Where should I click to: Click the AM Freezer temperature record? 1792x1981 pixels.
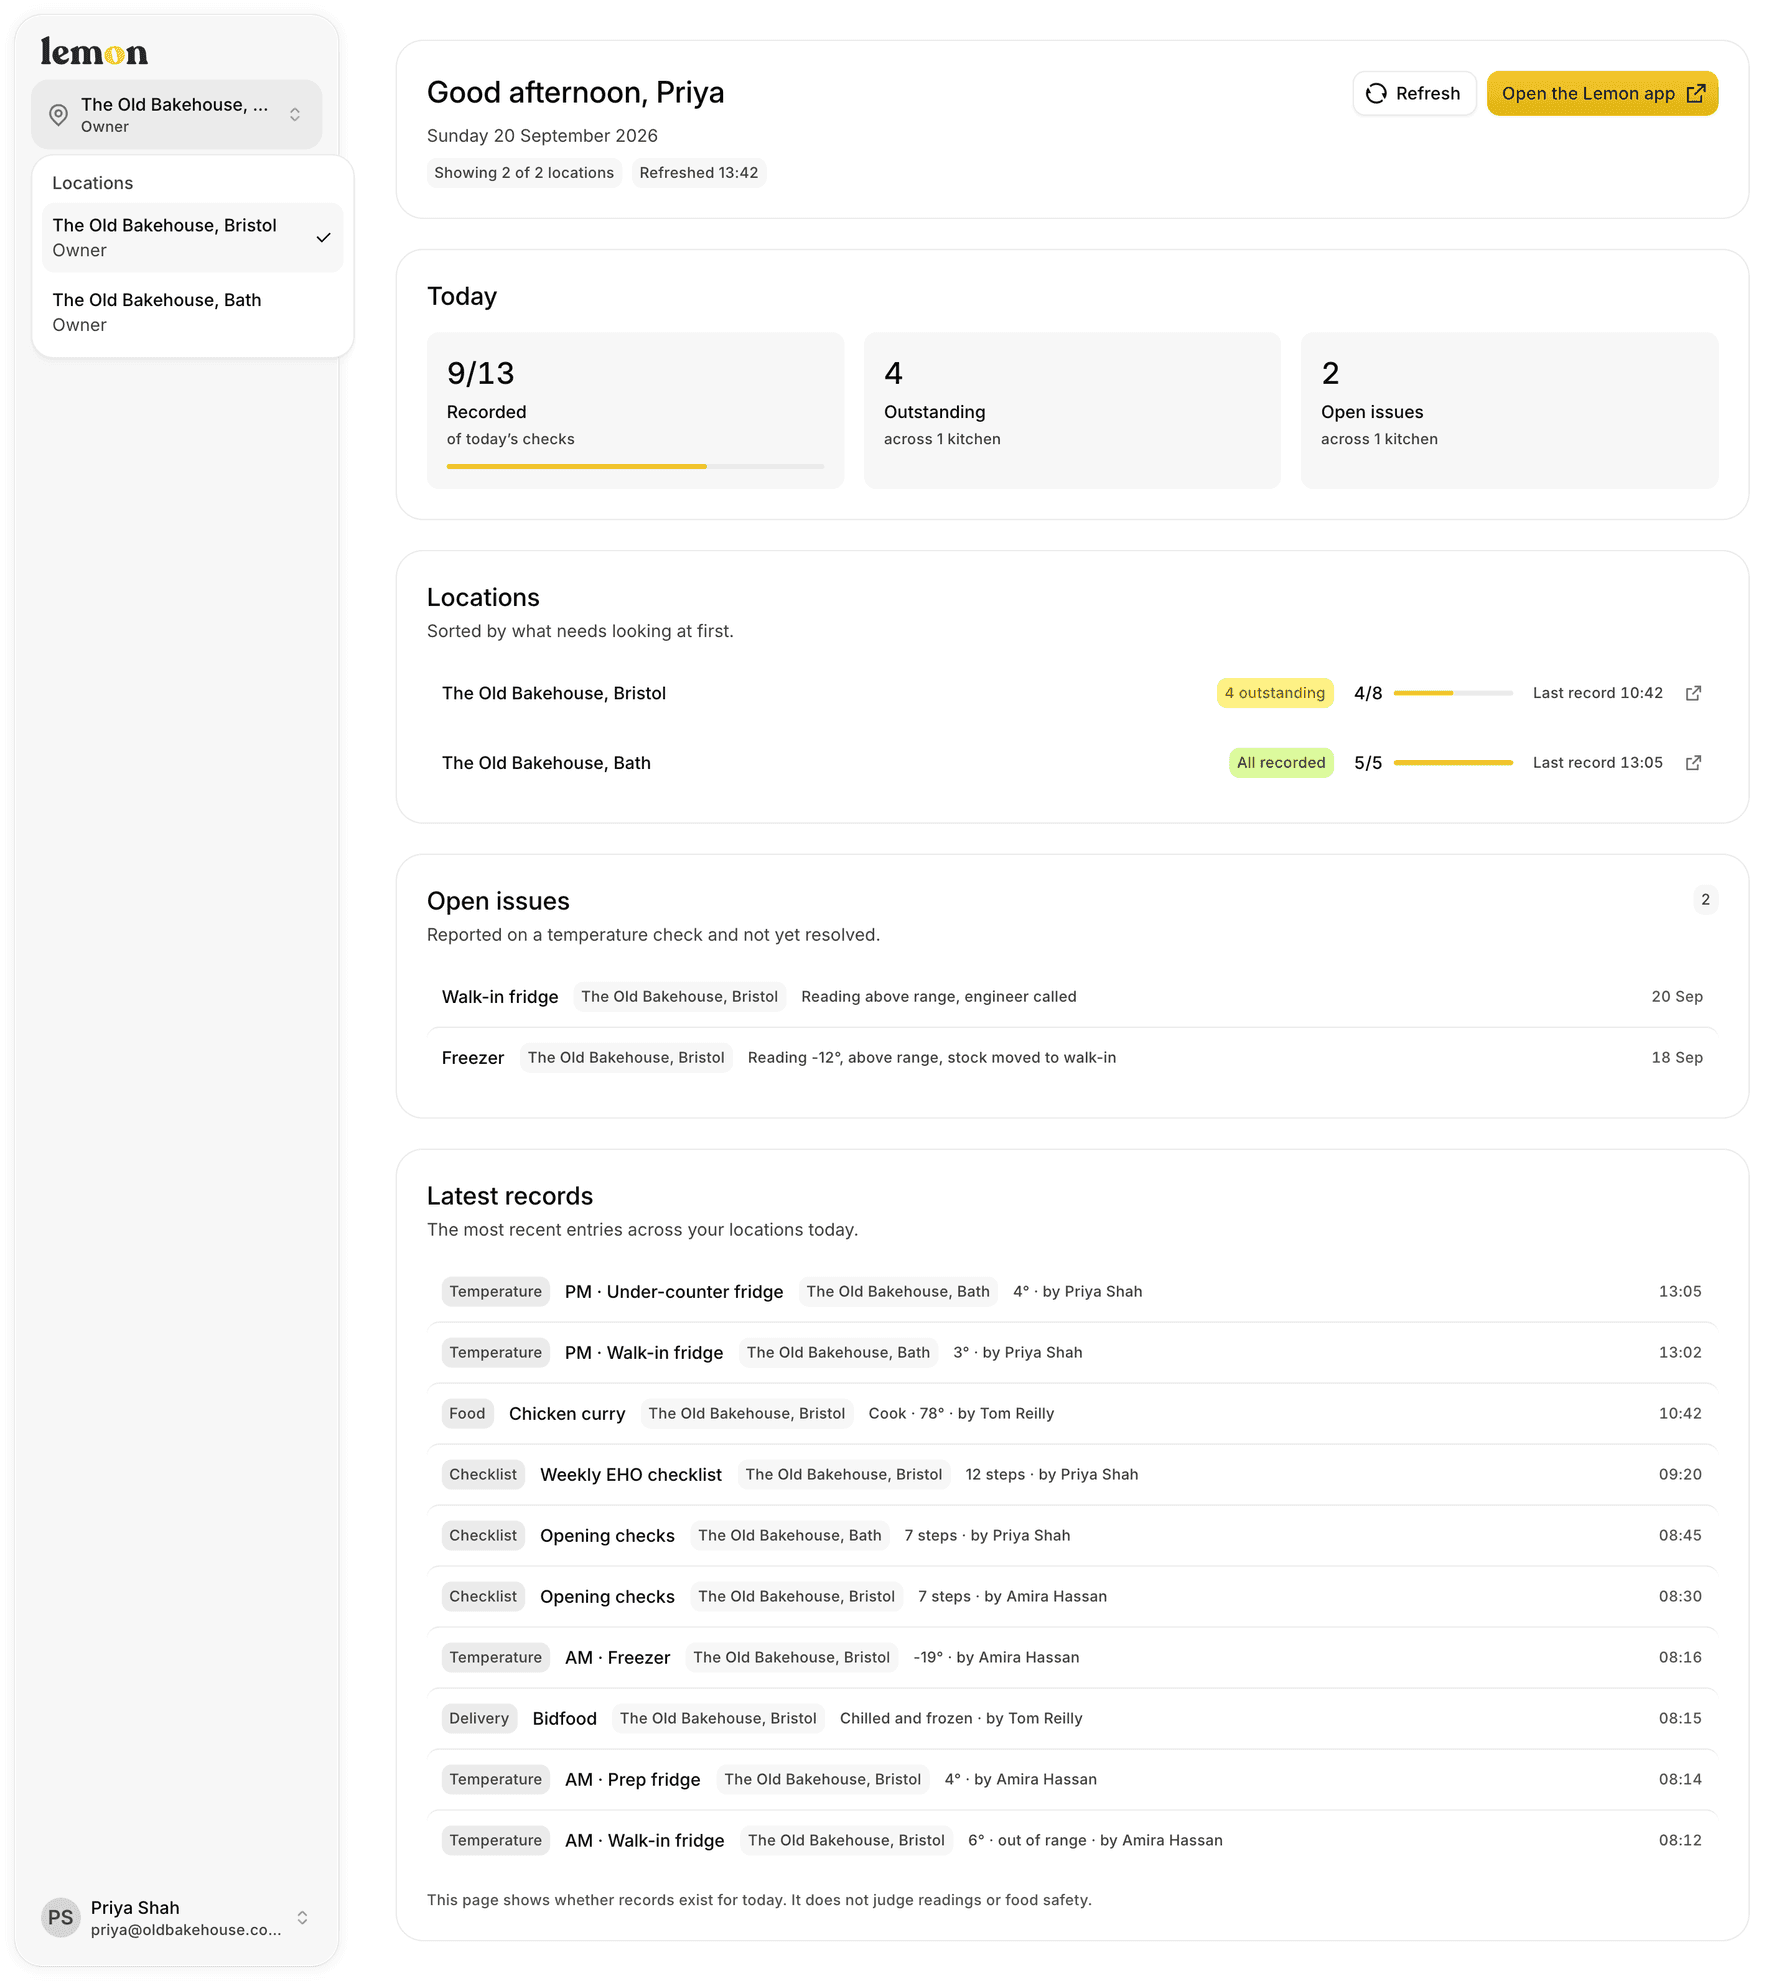click(1072, 1658)
